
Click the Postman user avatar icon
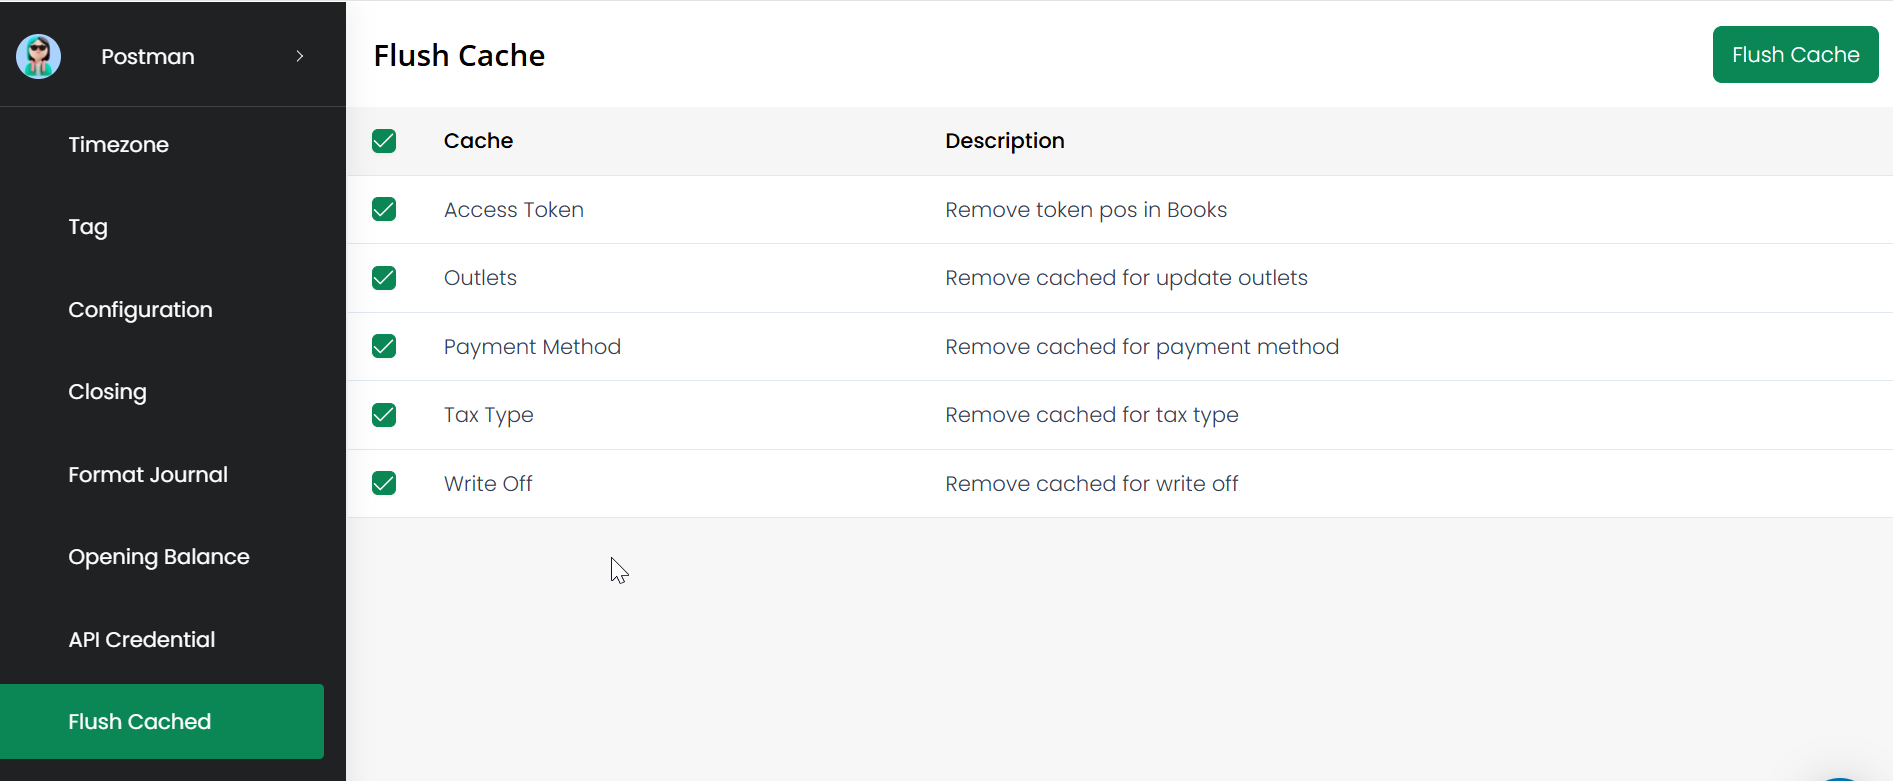tap(39, 56)
